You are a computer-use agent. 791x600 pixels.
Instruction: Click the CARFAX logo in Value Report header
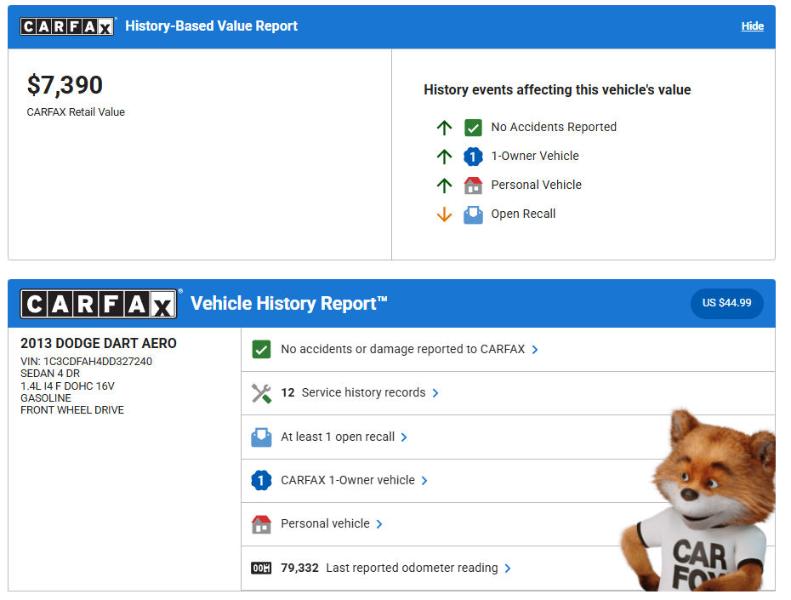tap(68, 27)
